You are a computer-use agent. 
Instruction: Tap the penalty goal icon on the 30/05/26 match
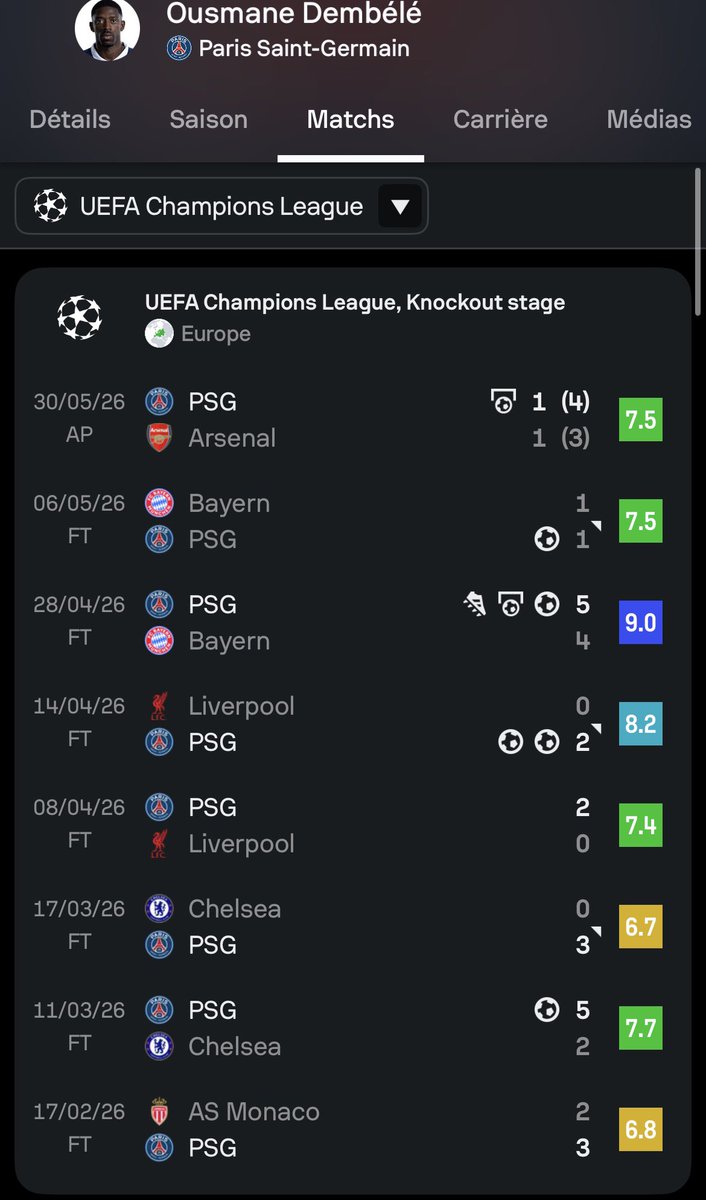[x=503, y=402]
